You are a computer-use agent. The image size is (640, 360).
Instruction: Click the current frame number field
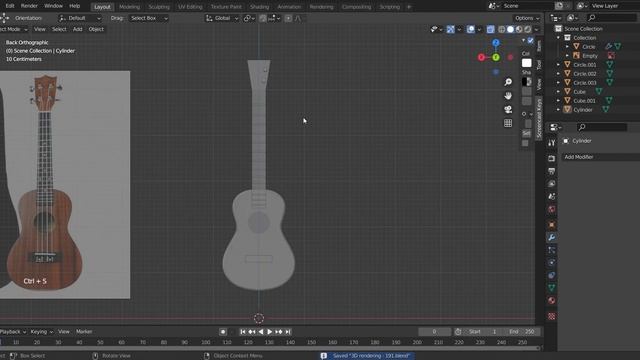tap(434, 332)
